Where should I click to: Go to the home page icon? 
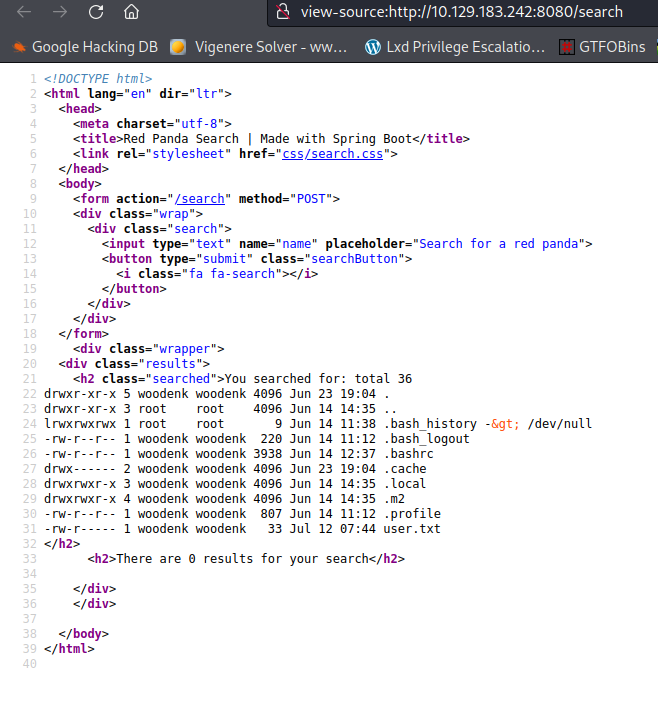click(131, 13)
